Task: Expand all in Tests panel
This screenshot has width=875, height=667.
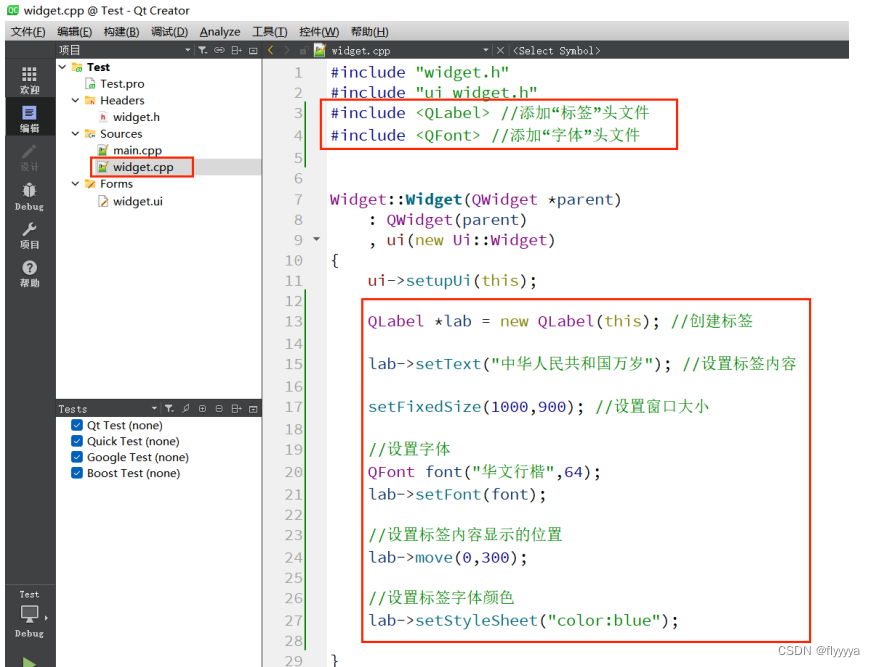Action: pyautogui.click(x=203, y=409)
